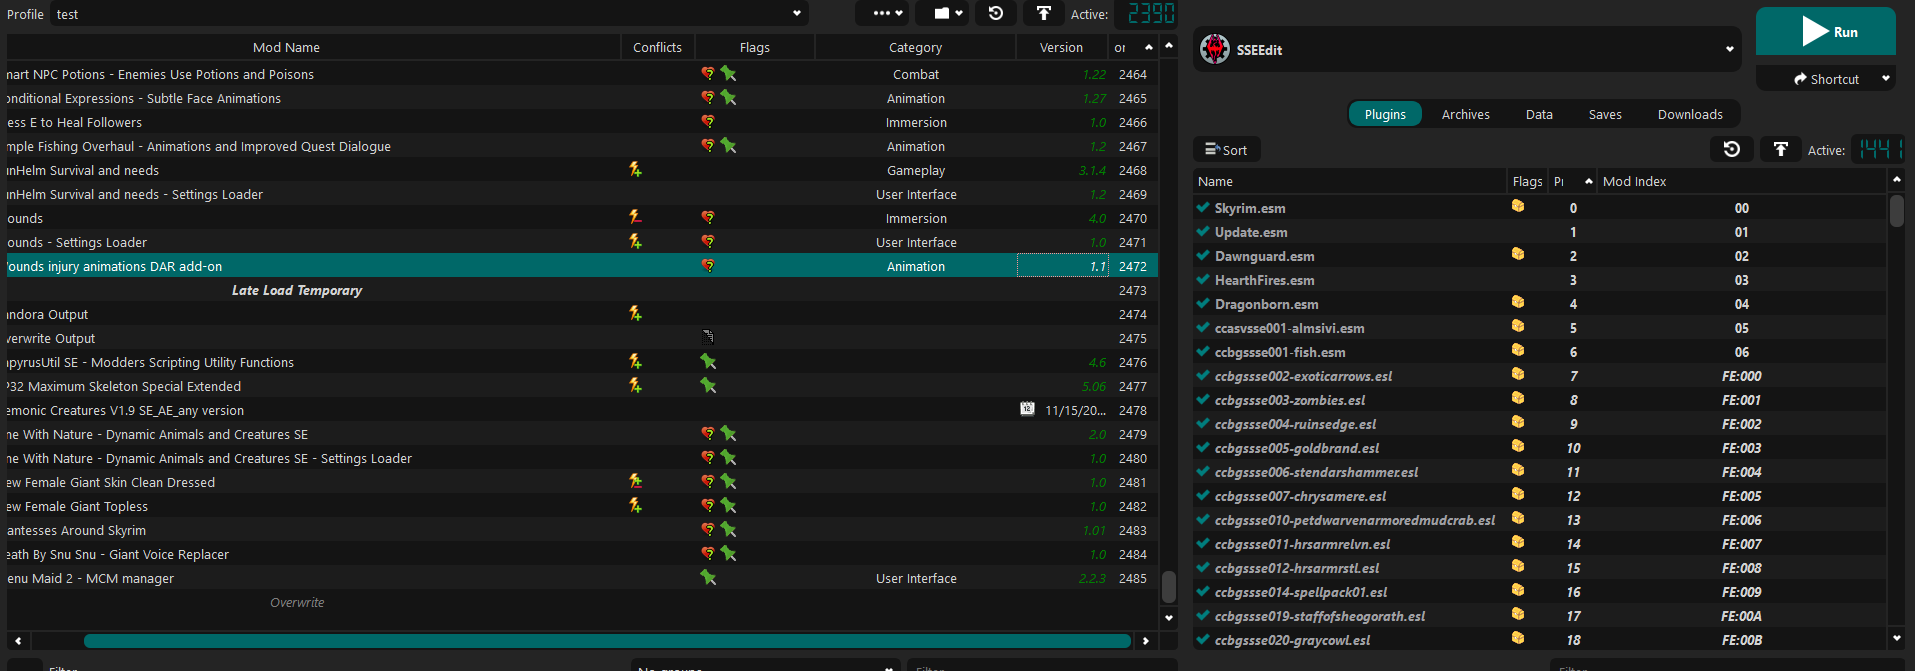
Task: Click the Version column header
Action: point(1061,47)
